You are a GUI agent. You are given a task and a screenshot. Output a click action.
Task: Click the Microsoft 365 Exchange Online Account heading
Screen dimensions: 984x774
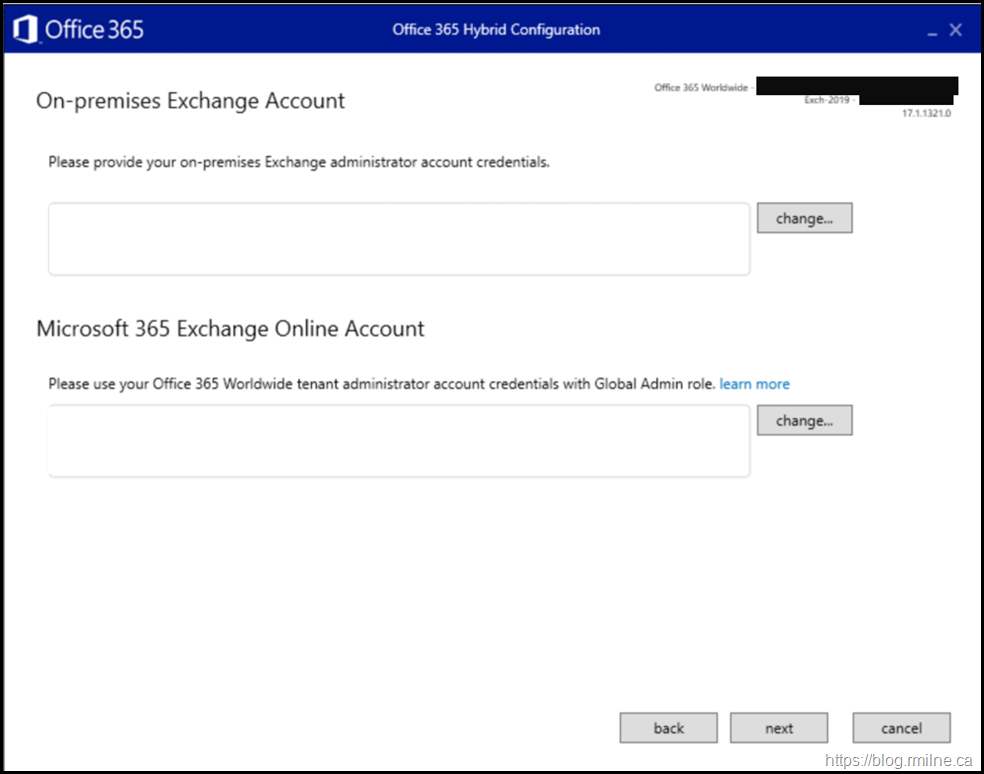tap(230, 329)
